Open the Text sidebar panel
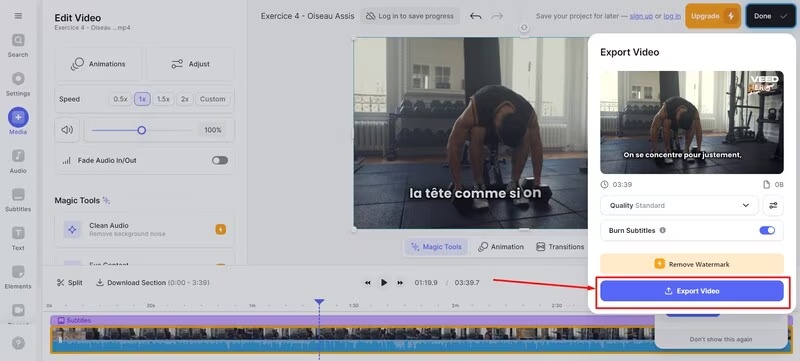Screen dimensions: 800x361 tap(18, 239)
